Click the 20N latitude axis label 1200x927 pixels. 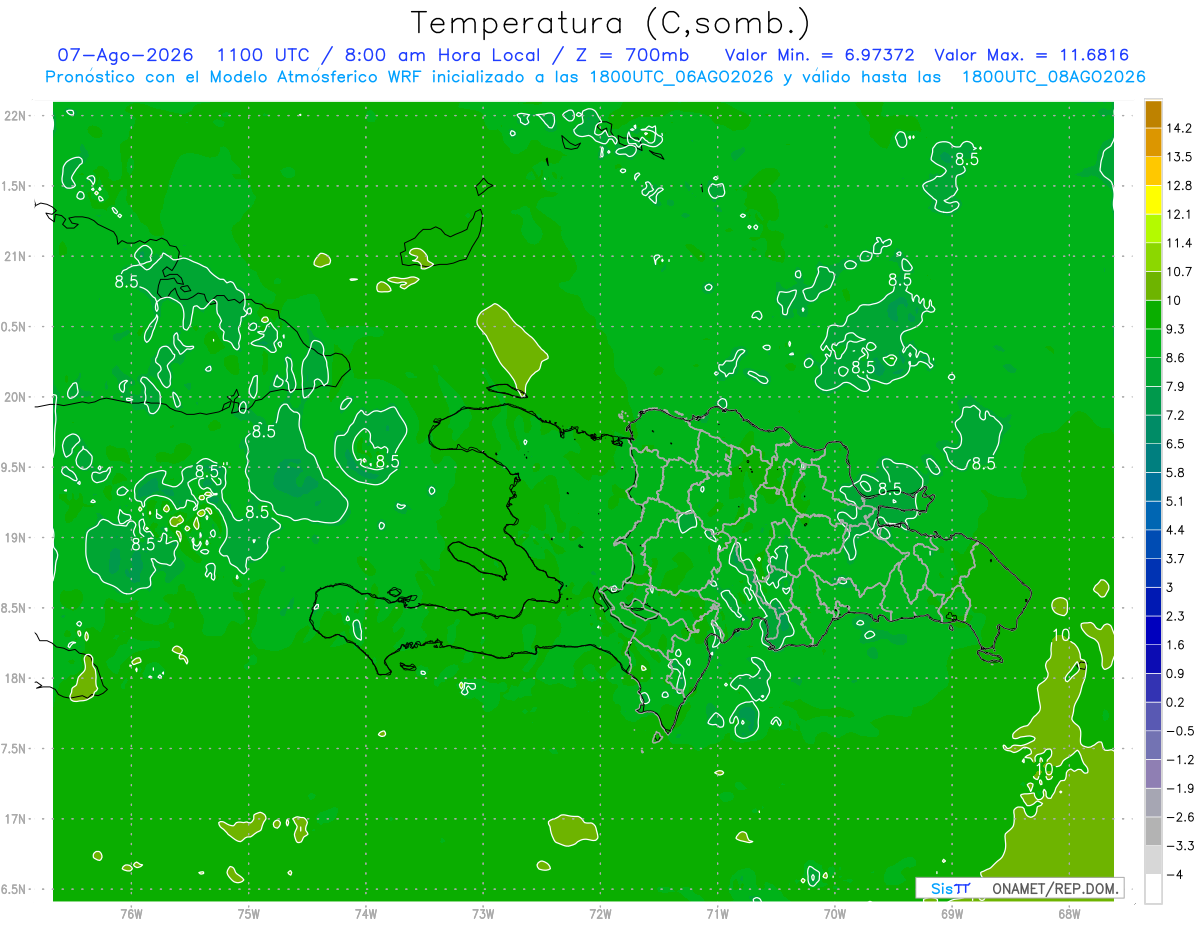[x=16, y=397]
